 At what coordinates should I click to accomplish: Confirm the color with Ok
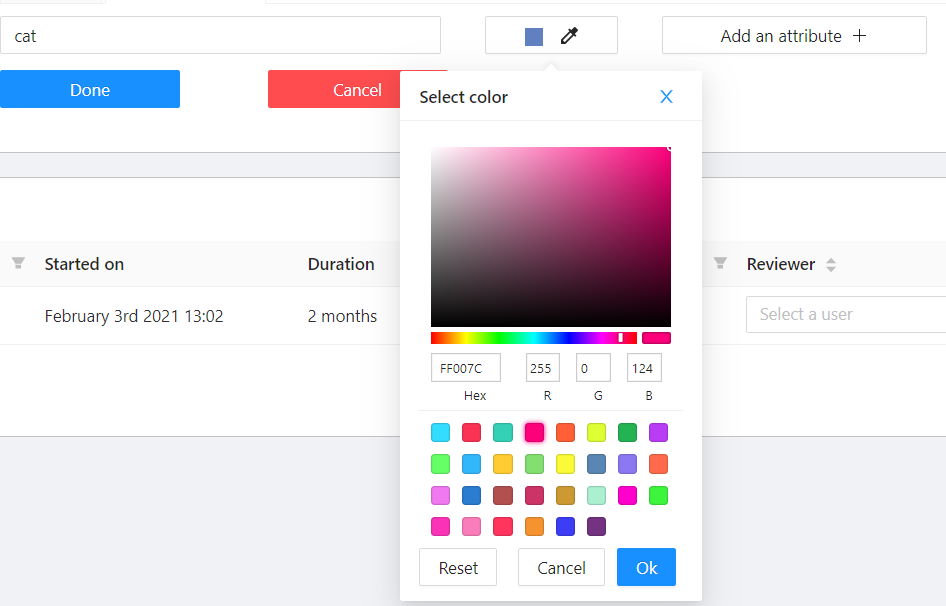(x=646, y=567)
